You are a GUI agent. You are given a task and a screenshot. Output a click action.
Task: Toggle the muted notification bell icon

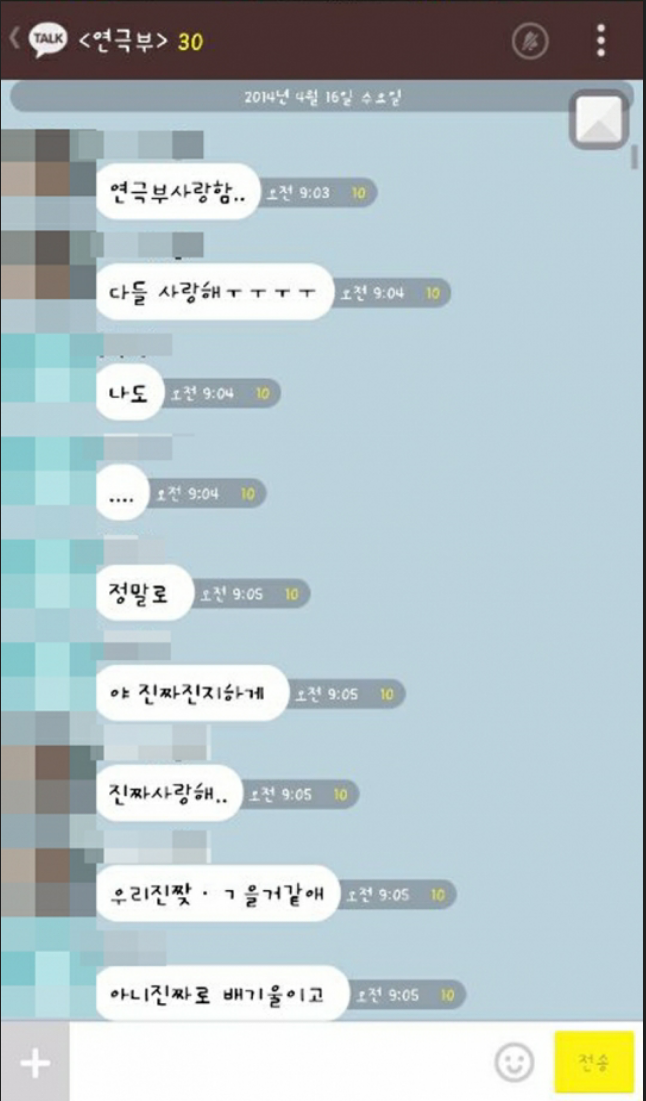(531, 41)
